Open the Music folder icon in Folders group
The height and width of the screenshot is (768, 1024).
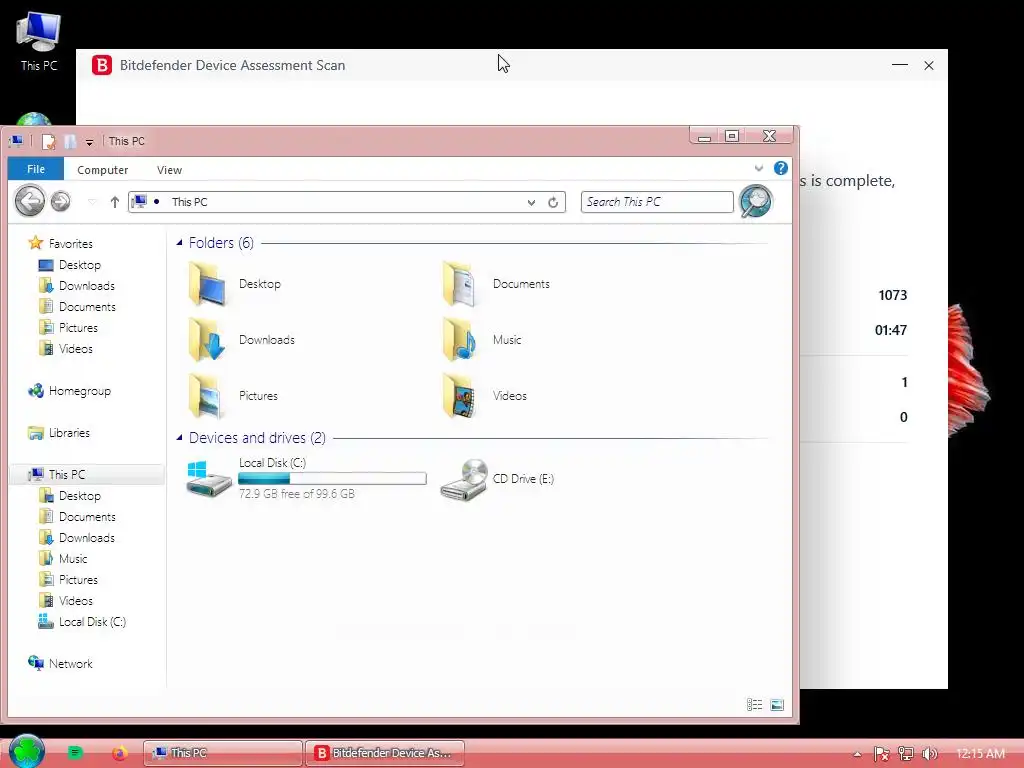460,340
